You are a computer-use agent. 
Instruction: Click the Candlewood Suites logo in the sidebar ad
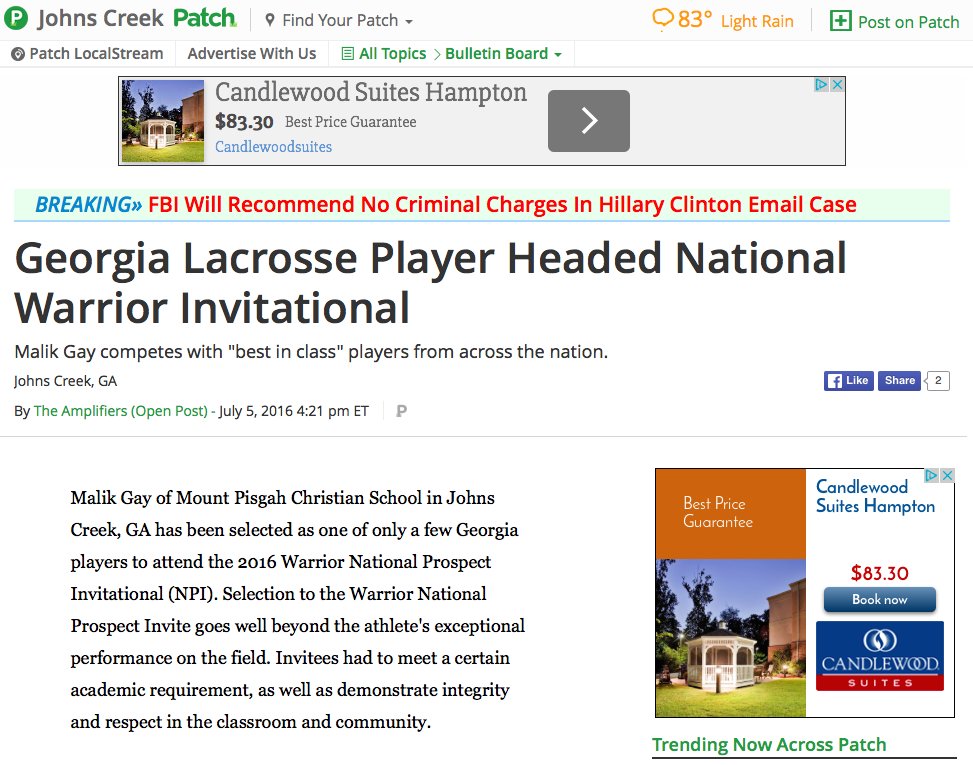coord(880,656)
